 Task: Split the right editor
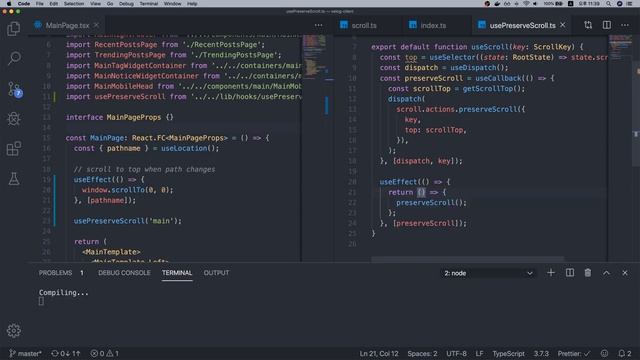[607, 25]
